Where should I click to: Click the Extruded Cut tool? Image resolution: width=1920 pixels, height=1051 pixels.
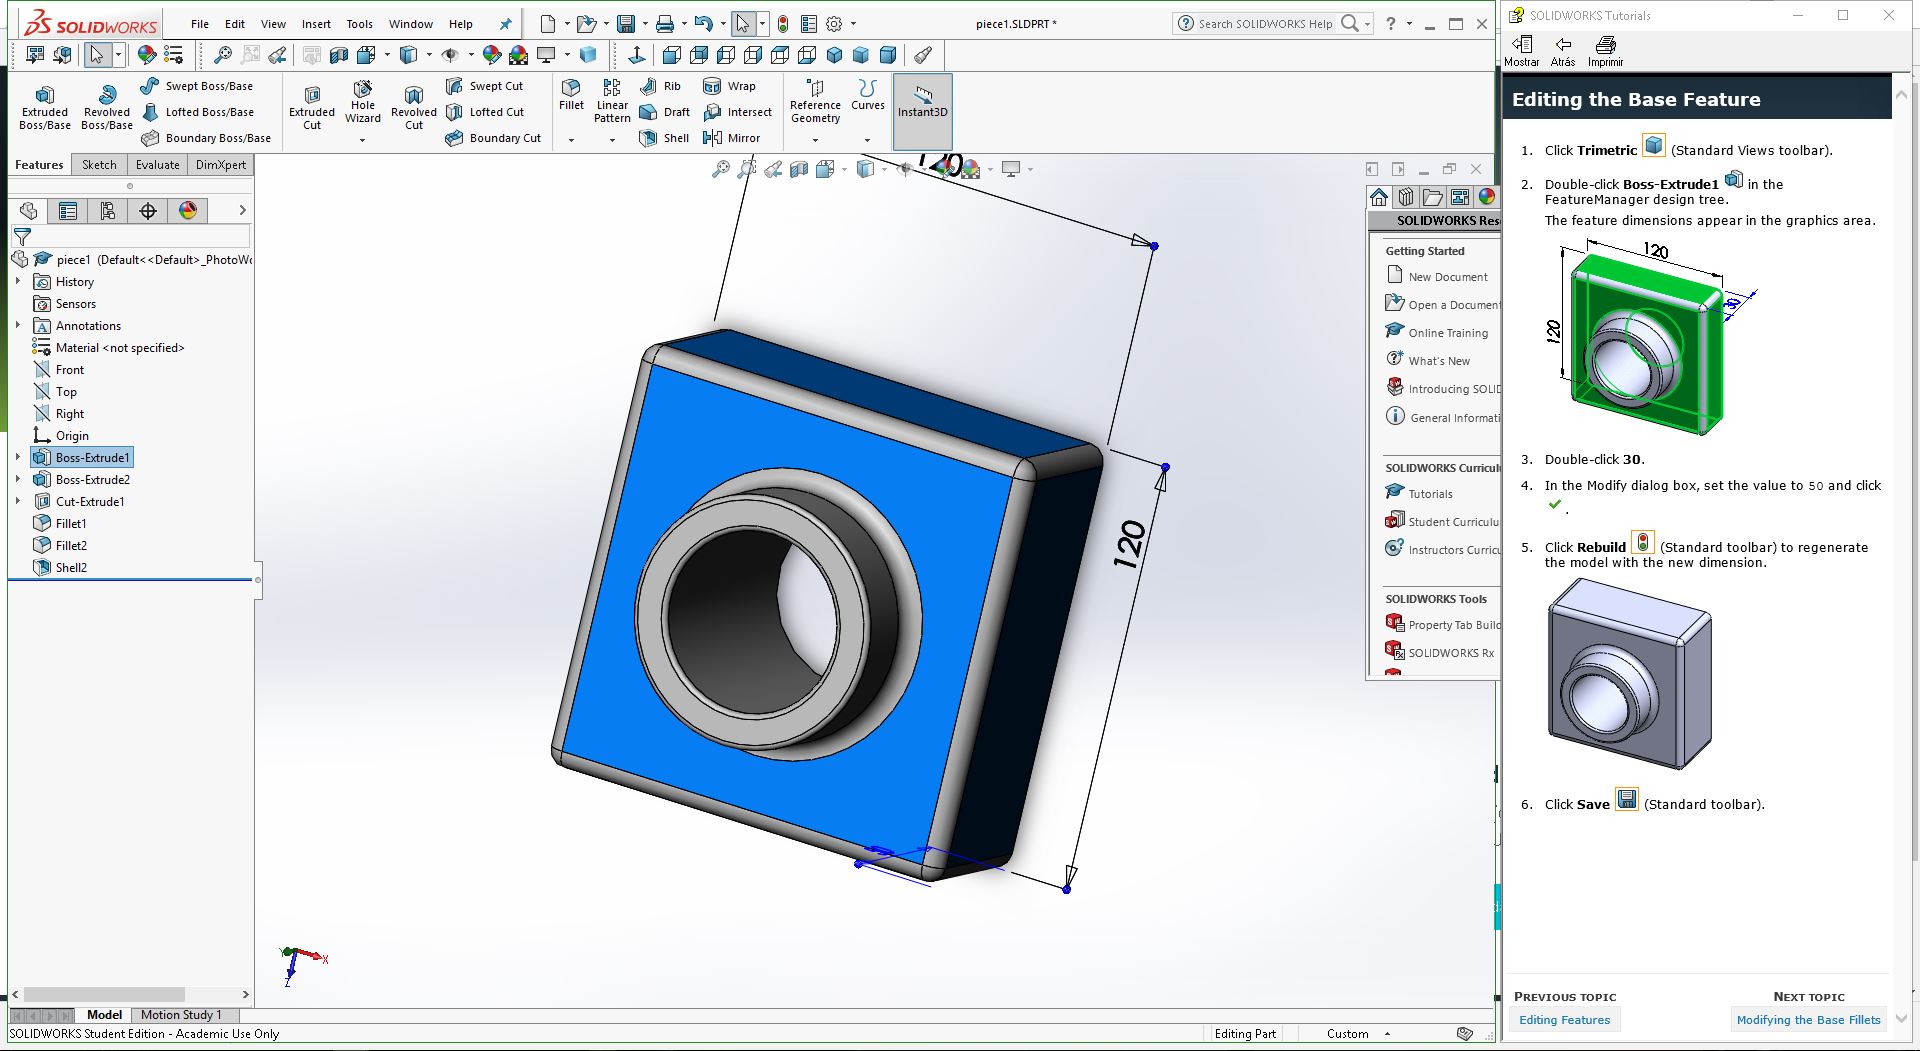click(312, 108)
